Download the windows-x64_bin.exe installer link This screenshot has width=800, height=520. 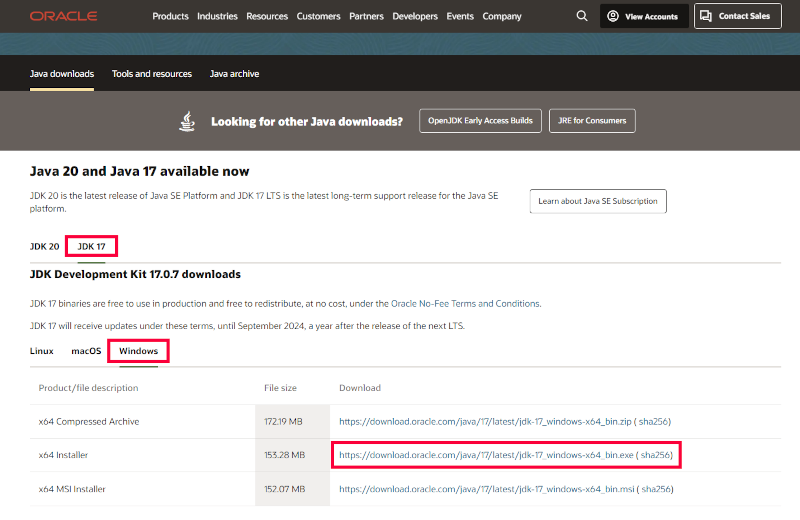coord(486,455)
